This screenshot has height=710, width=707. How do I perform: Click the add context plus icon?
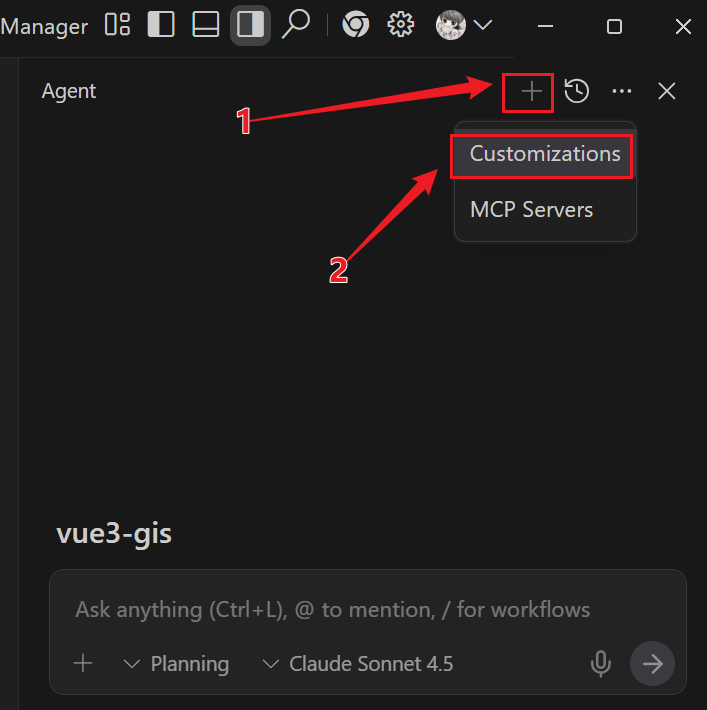tap(83, 663)
